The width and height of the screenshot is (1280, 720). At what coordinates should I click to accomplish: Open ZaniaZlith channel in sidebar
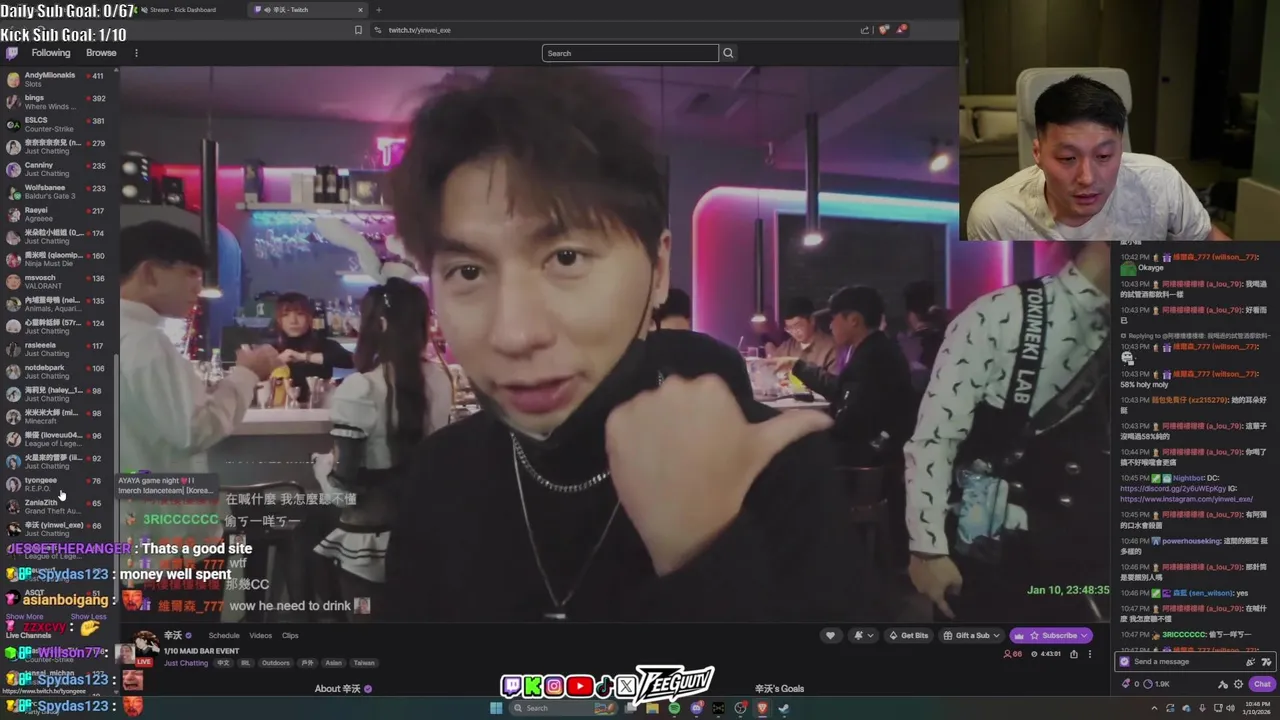pyautogui.click(x=55, y=507)
